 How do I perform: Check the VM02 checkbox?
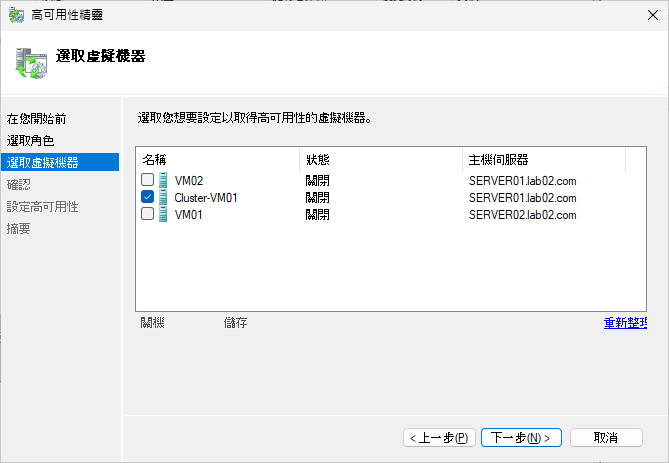[x=148, y=180]
